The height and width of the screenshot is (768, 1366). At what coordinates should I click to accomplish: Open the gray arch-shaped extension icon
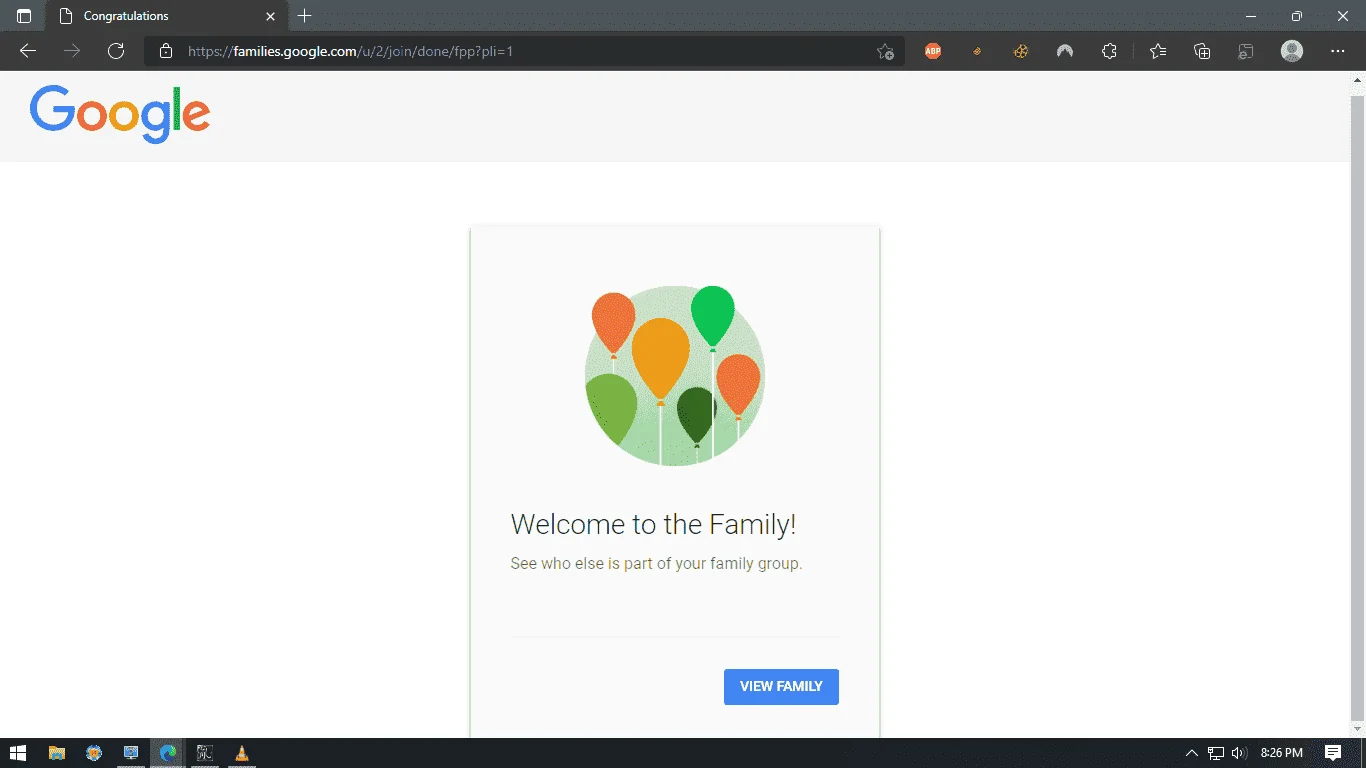coord(1065,51)
